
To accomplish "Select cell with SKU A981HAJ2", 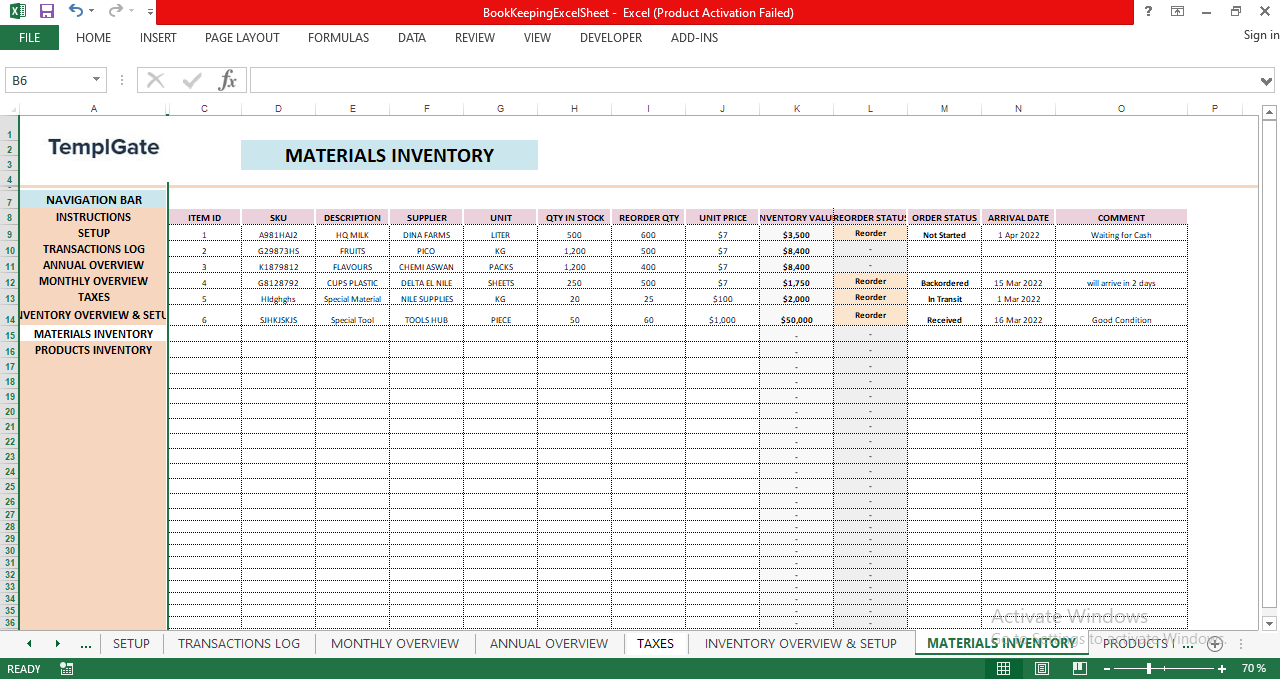I will pyautogui.click(x=278, y=235).
